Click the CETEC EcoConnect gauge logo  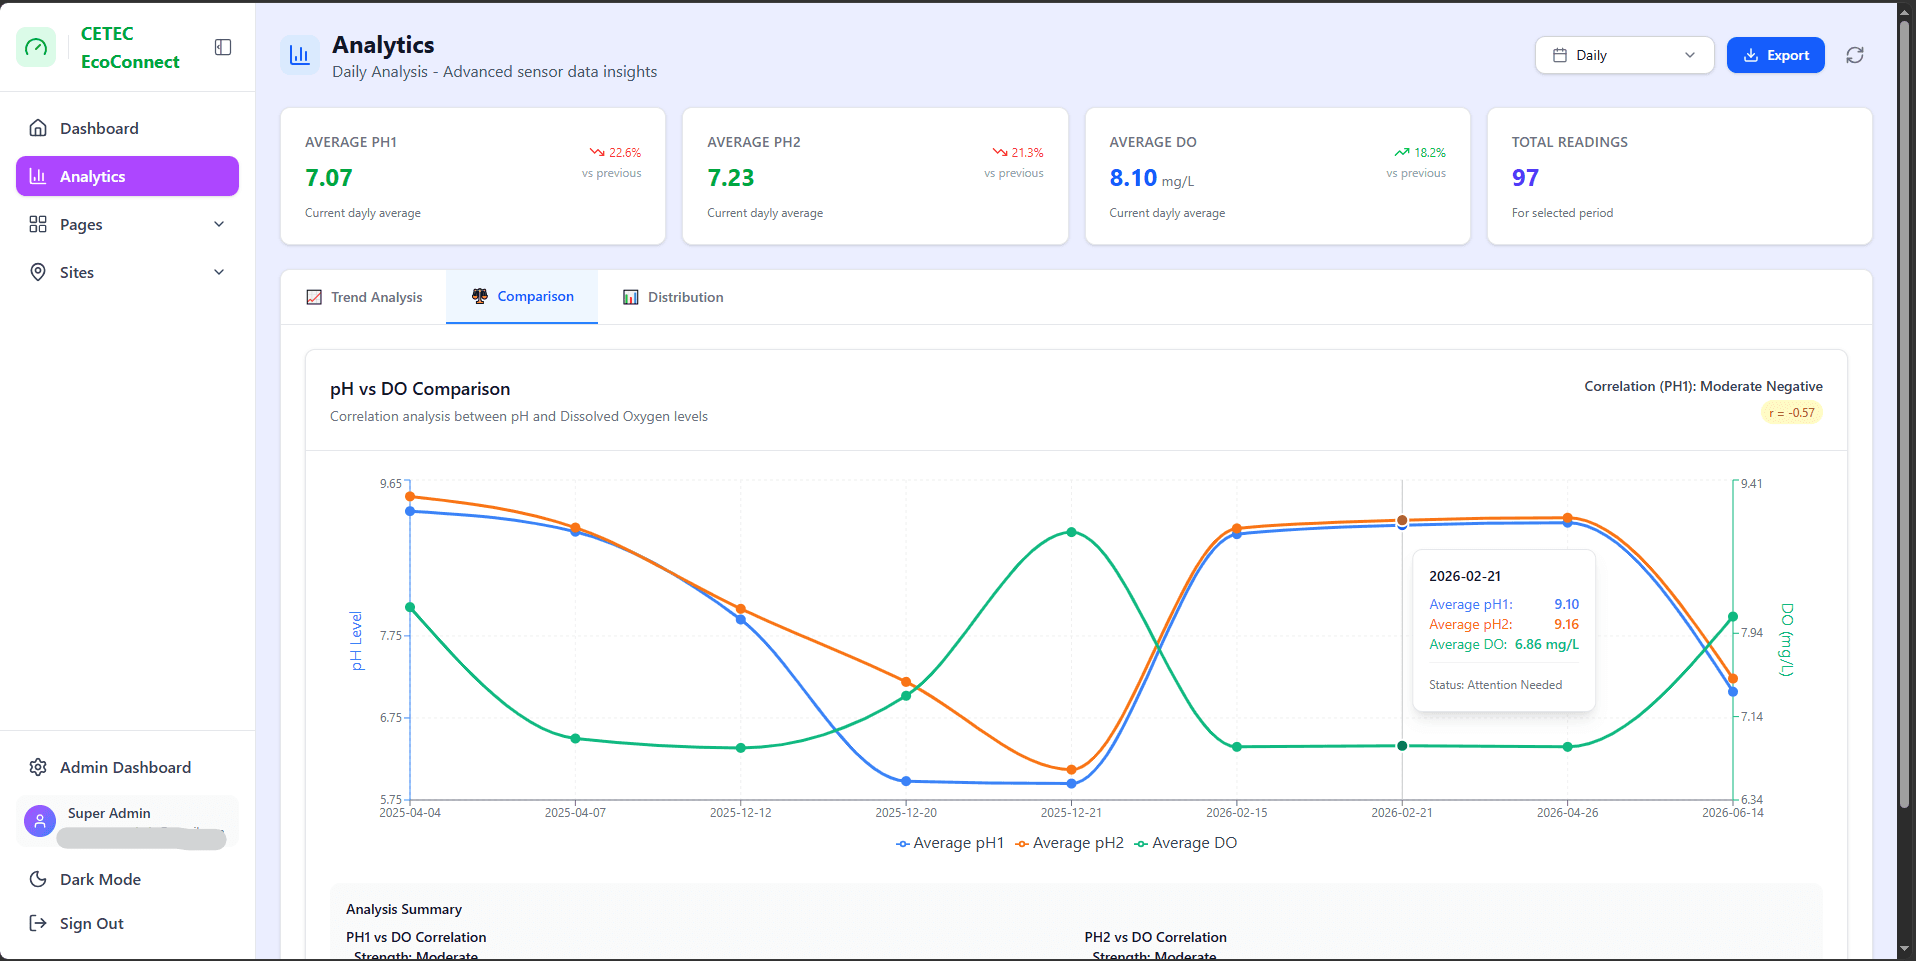point(36,47)
